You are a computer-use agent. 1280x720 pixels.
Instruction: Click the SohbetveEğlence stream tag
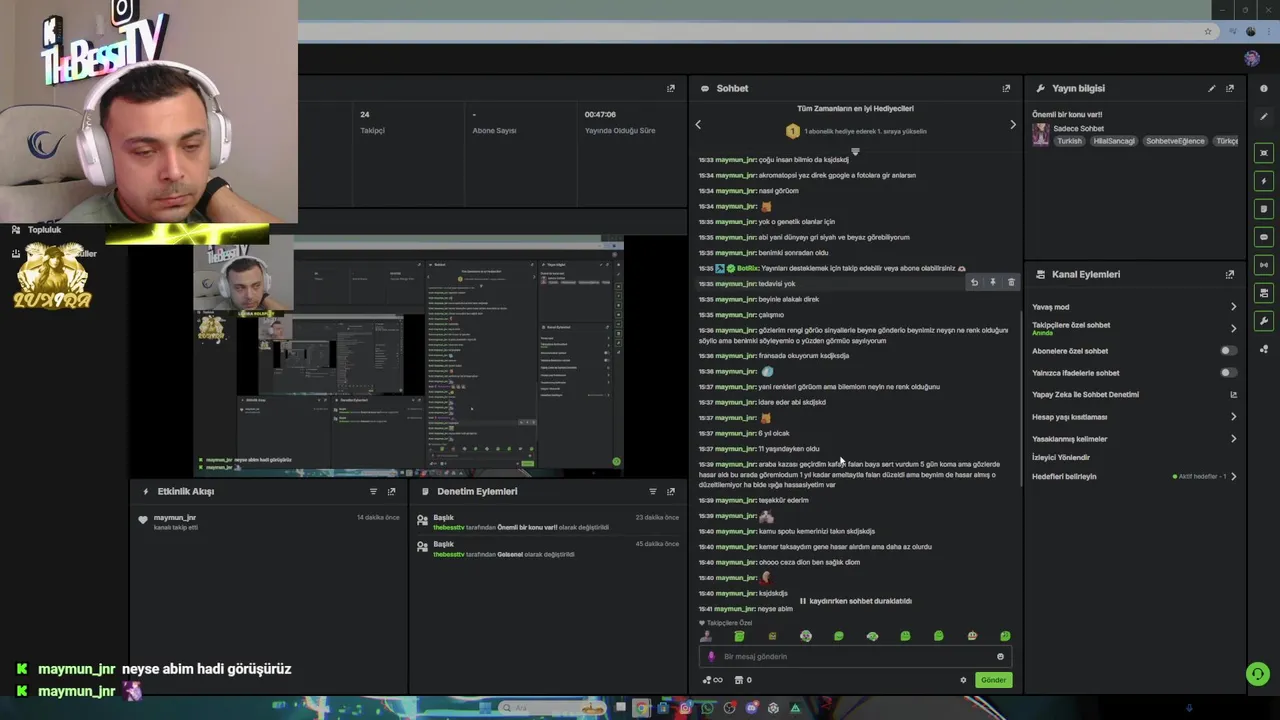pyautogui.click(x=1176, y=141)
